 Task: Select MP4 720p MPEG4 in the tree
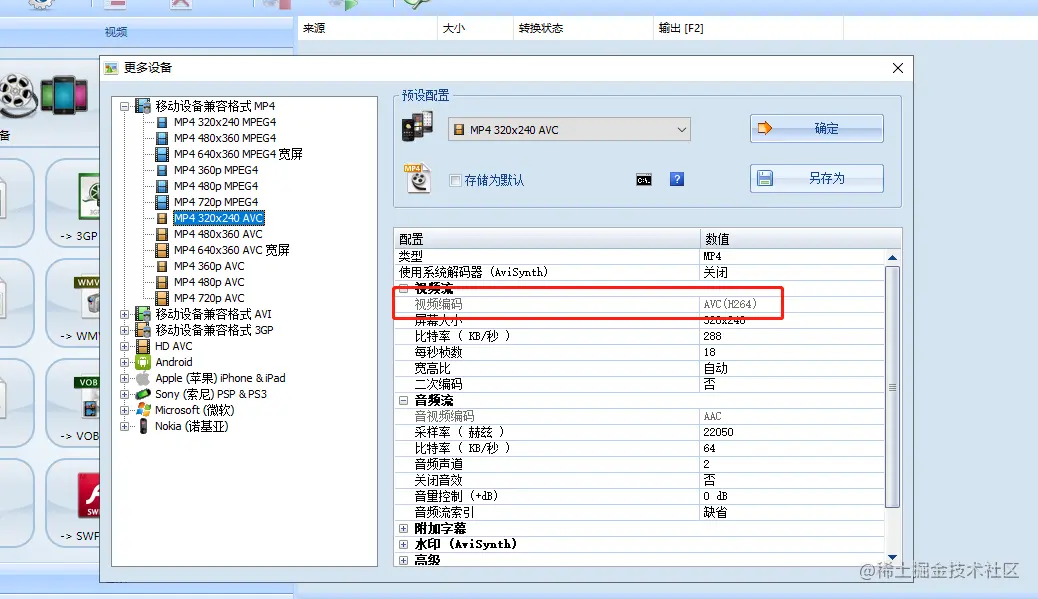coord(216,202)
